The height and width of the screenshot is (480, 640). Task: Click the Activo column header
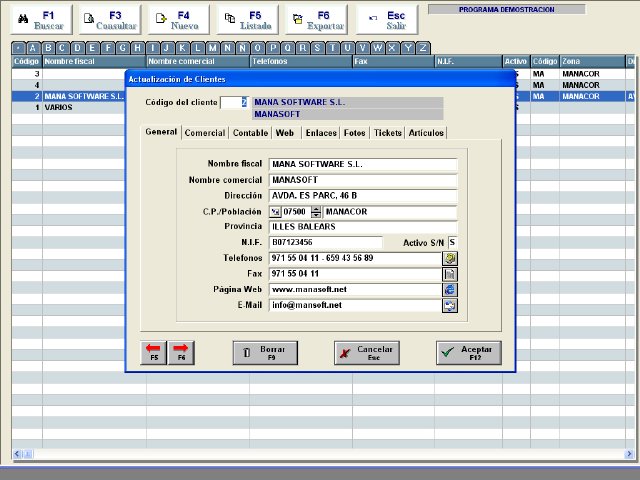pos(516,61)
